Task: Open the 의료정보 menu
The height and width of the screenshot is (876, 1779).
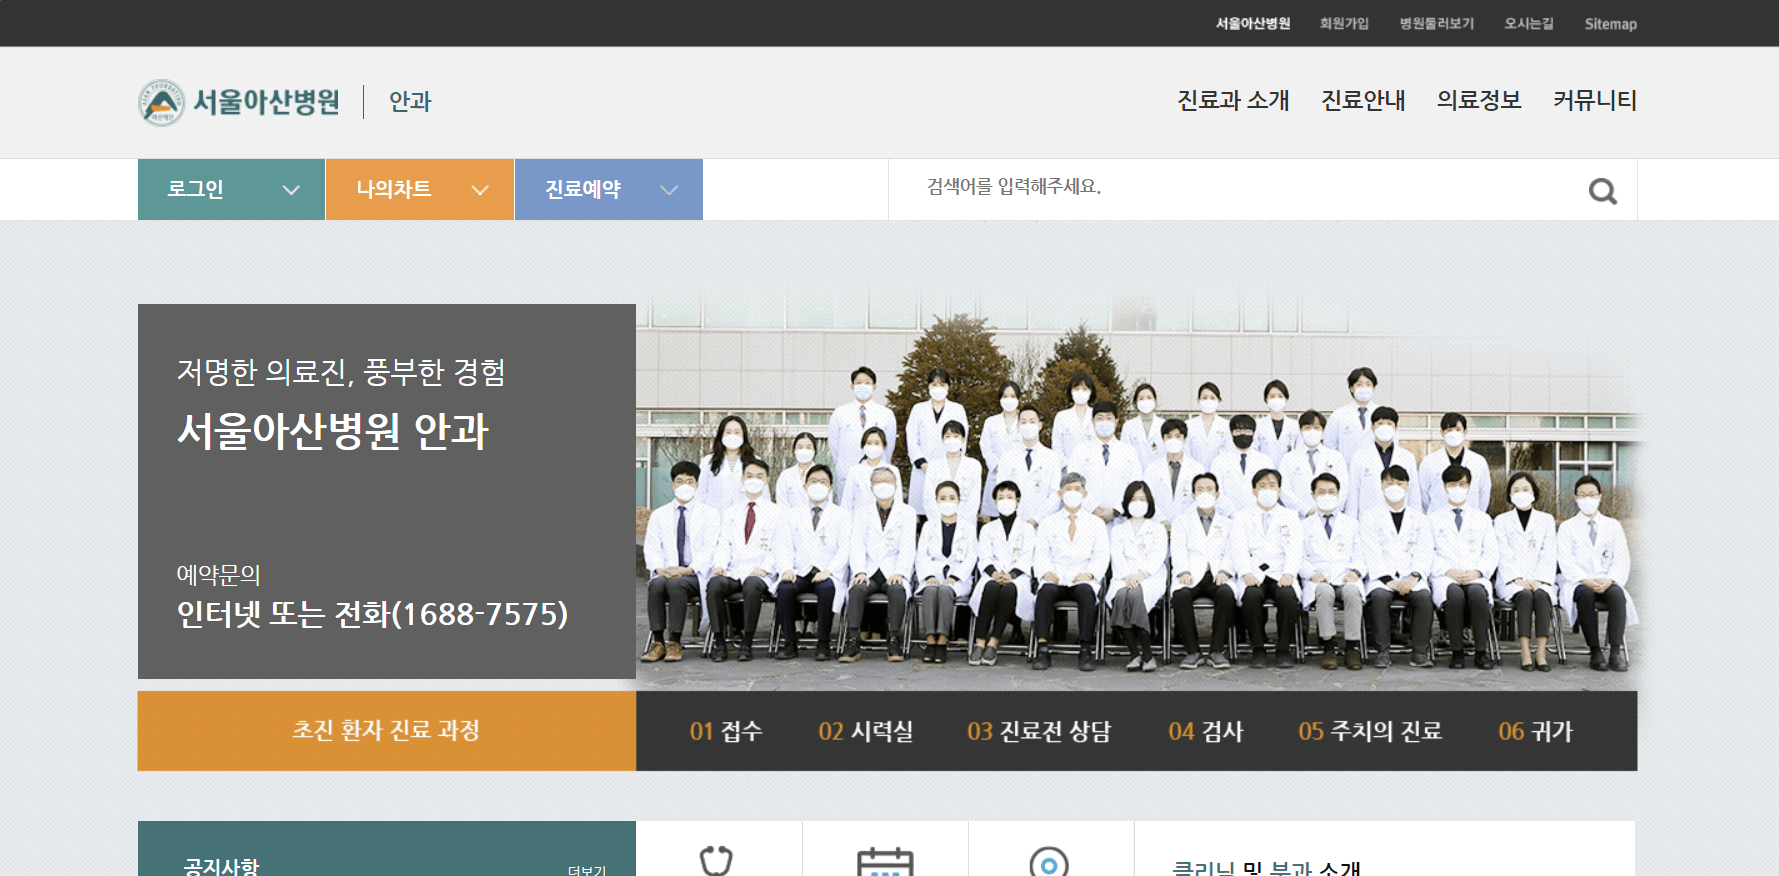Action: tap(1479, 100)
